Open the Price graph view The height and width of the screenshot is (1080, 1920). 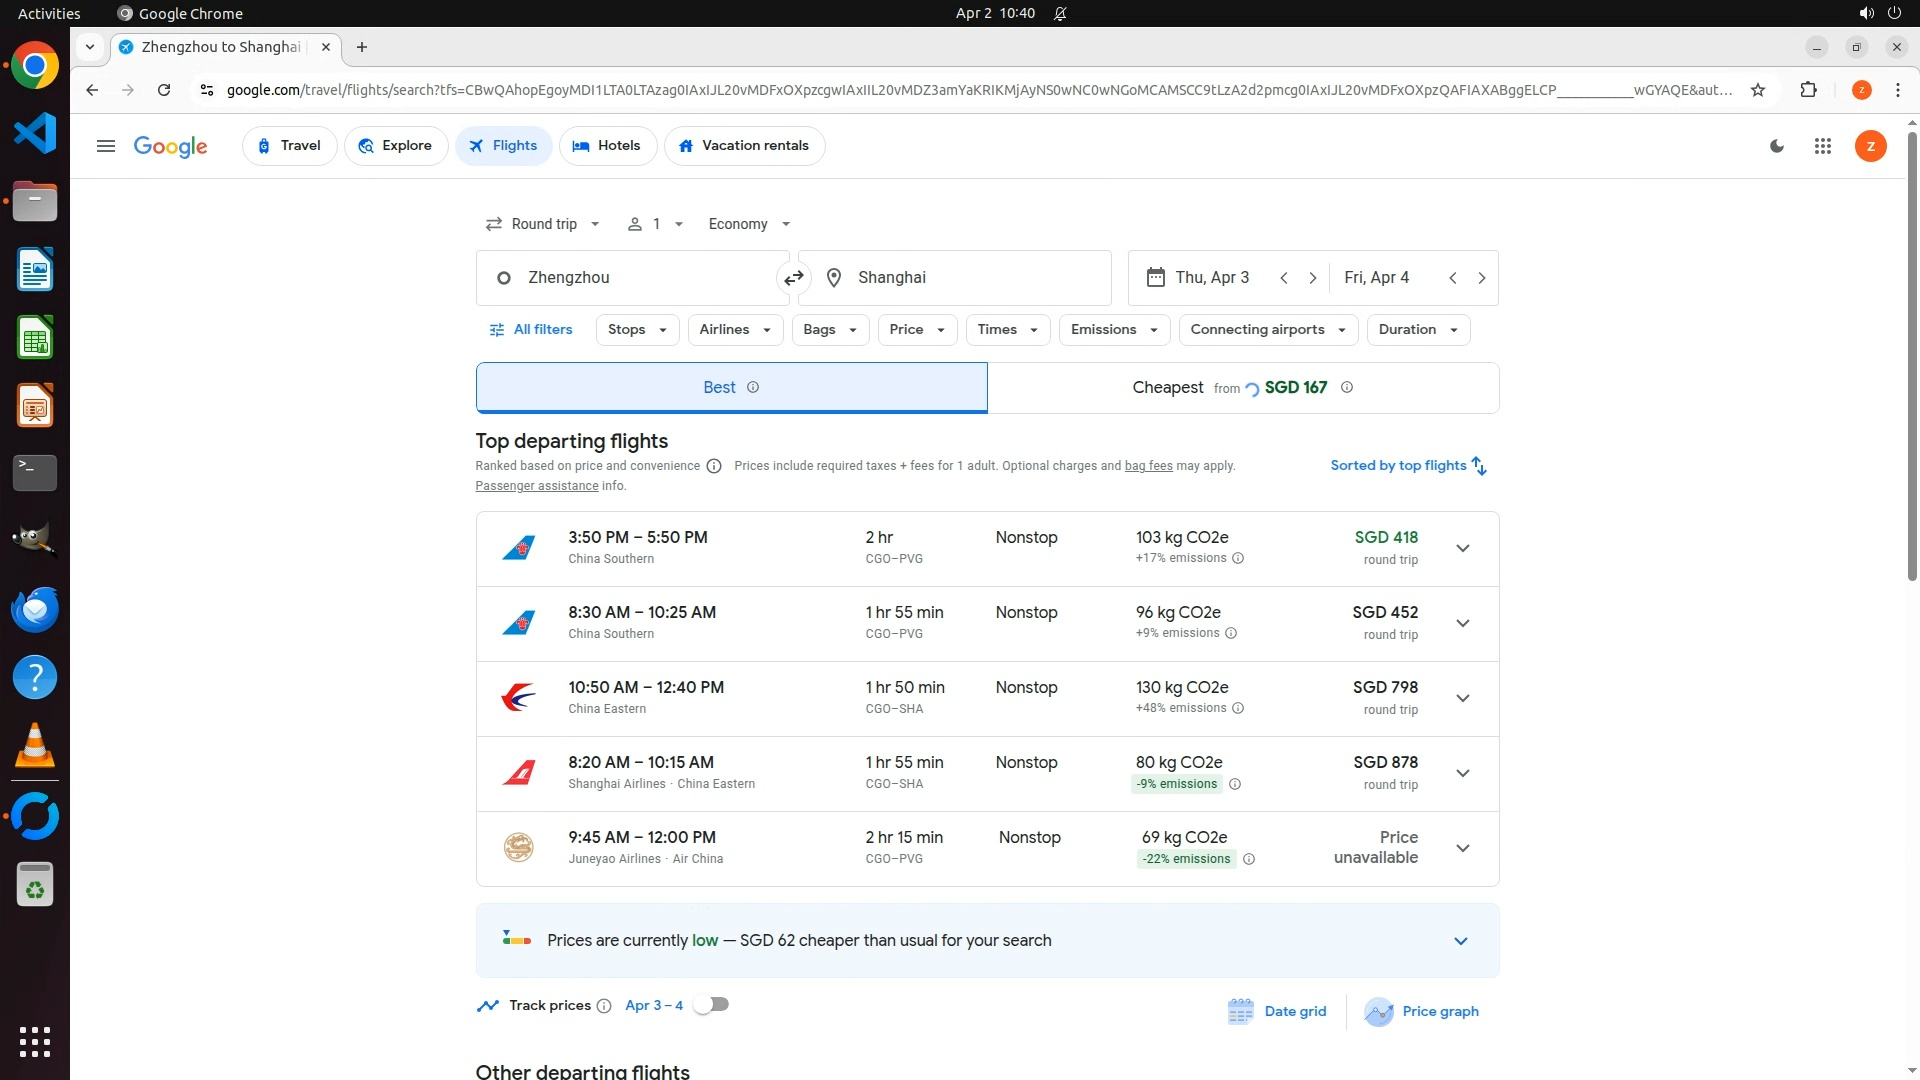coord(1421,1011)
